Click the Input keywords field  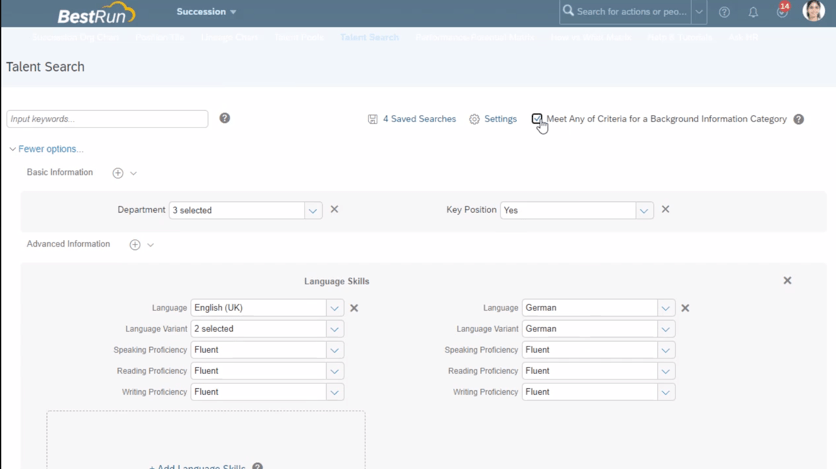[x=107, y=119]
